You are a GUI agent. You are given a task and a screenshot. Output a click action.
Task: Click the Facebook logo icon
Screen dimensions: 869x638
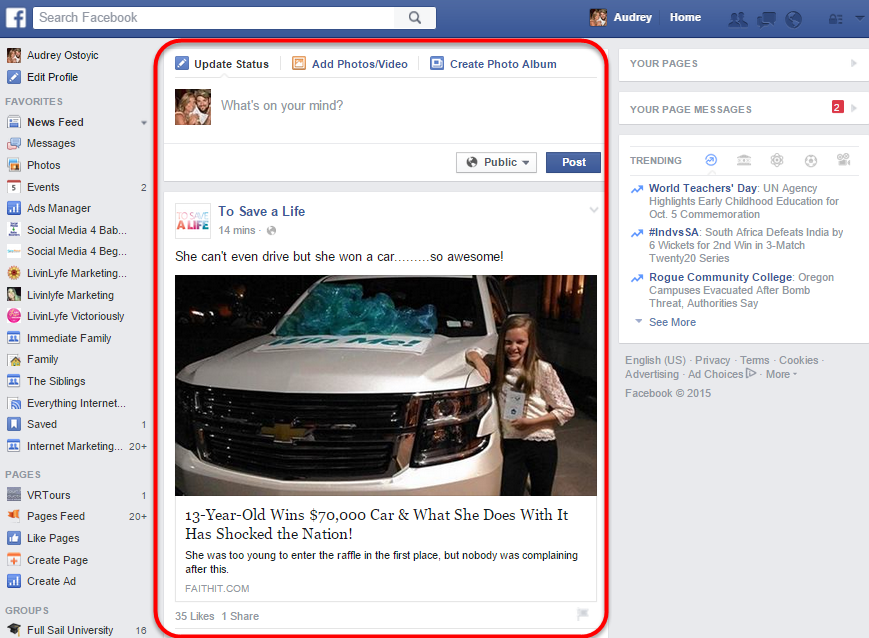click(16, 18)
